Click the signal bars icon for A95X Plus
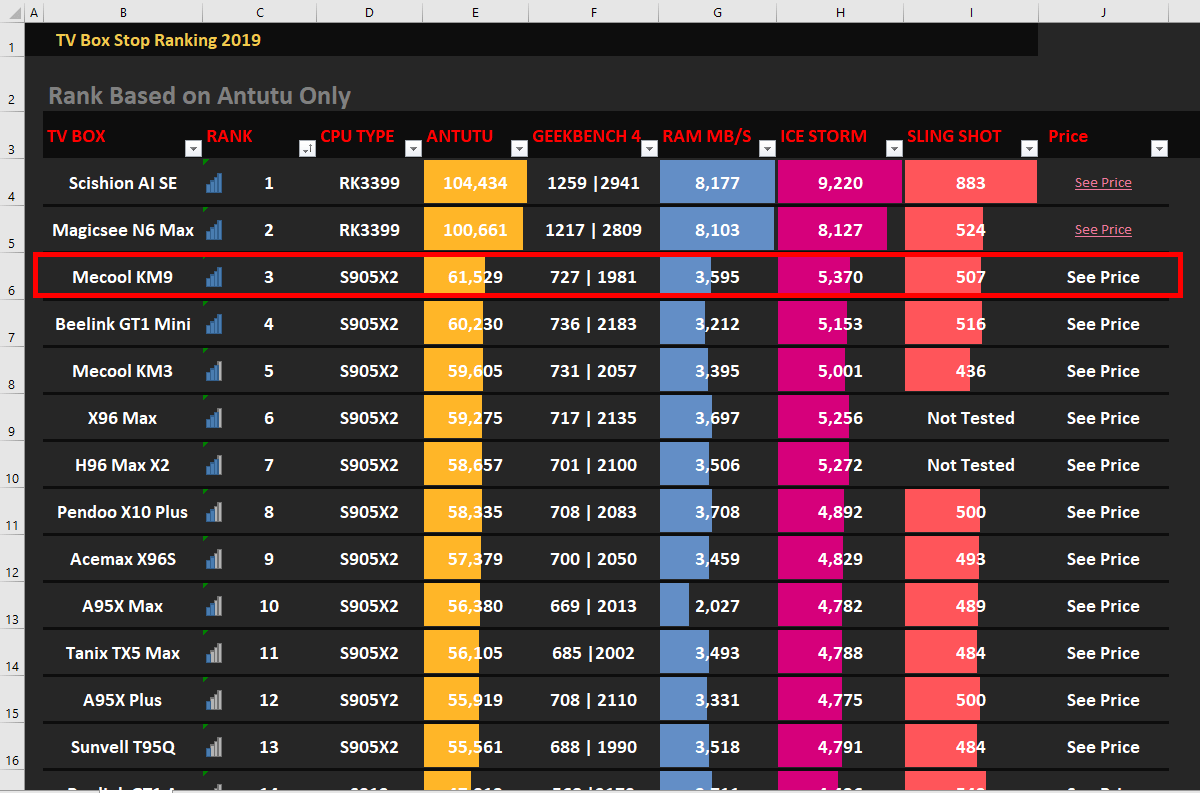Viewport: 1200px width, 793px height. tap(214, 700)
